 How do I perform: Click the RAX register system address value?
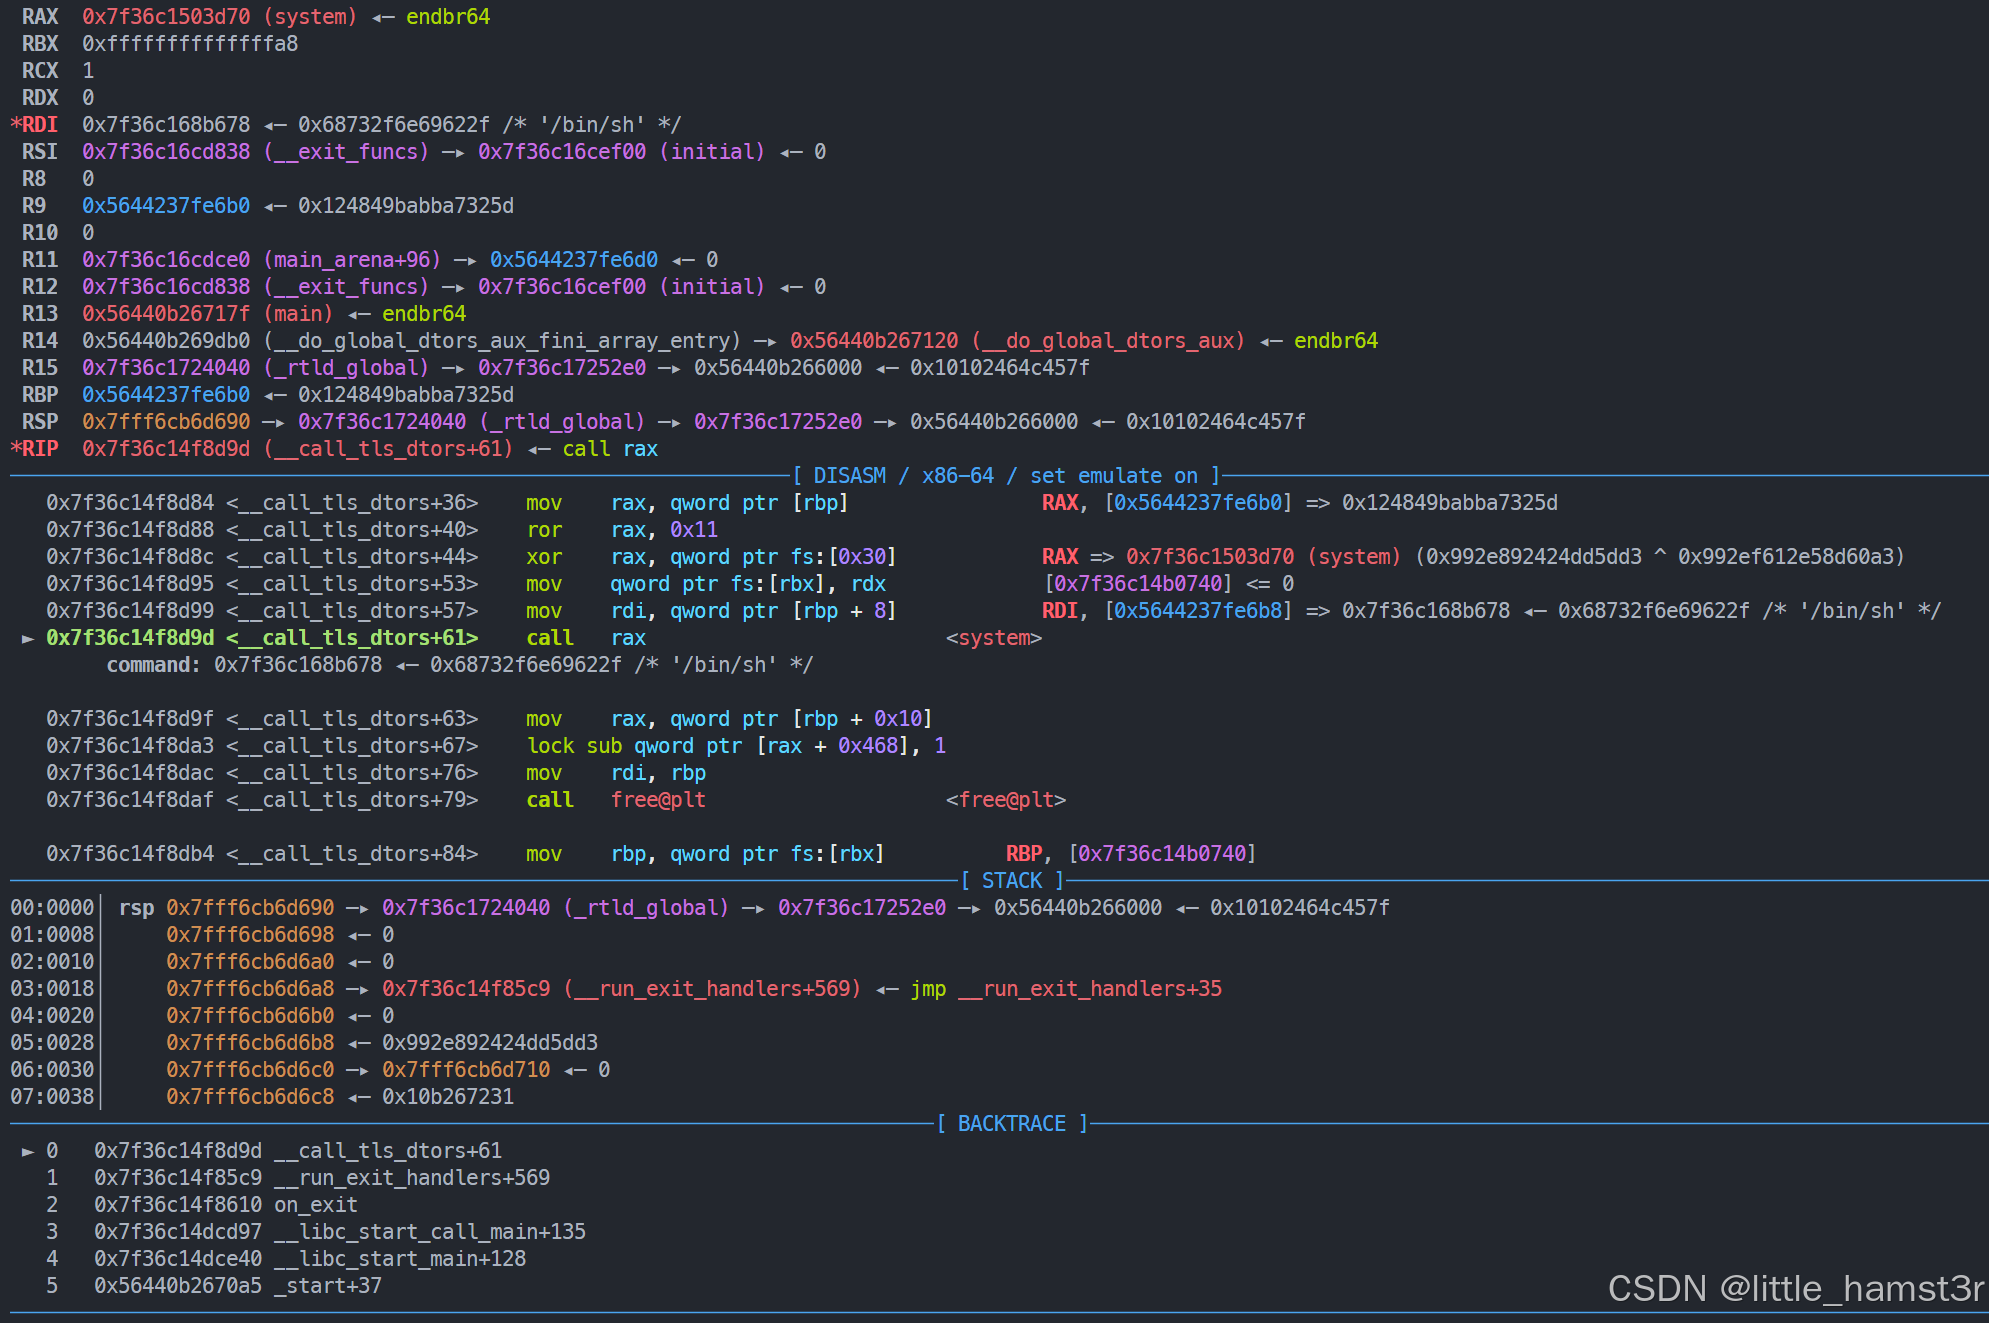pyautogui.click(x=166, y=17)
